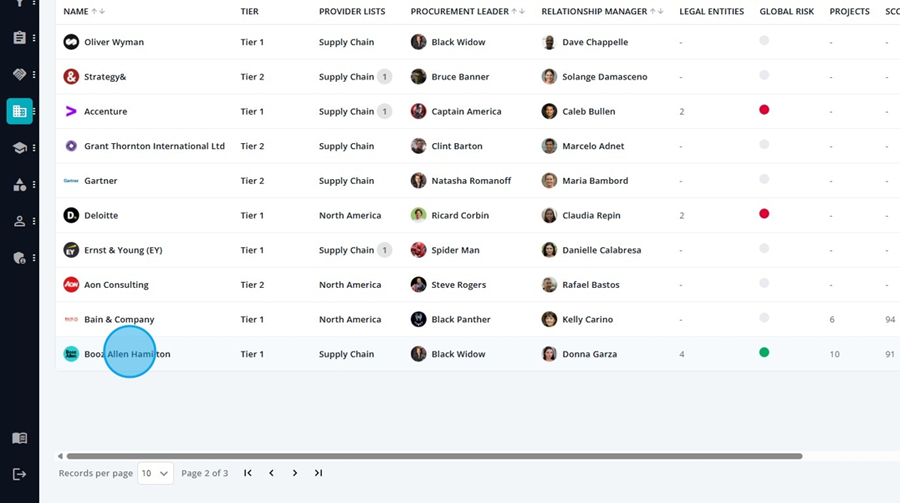Open the Records per page dropdown

click(x=156, y=473)
